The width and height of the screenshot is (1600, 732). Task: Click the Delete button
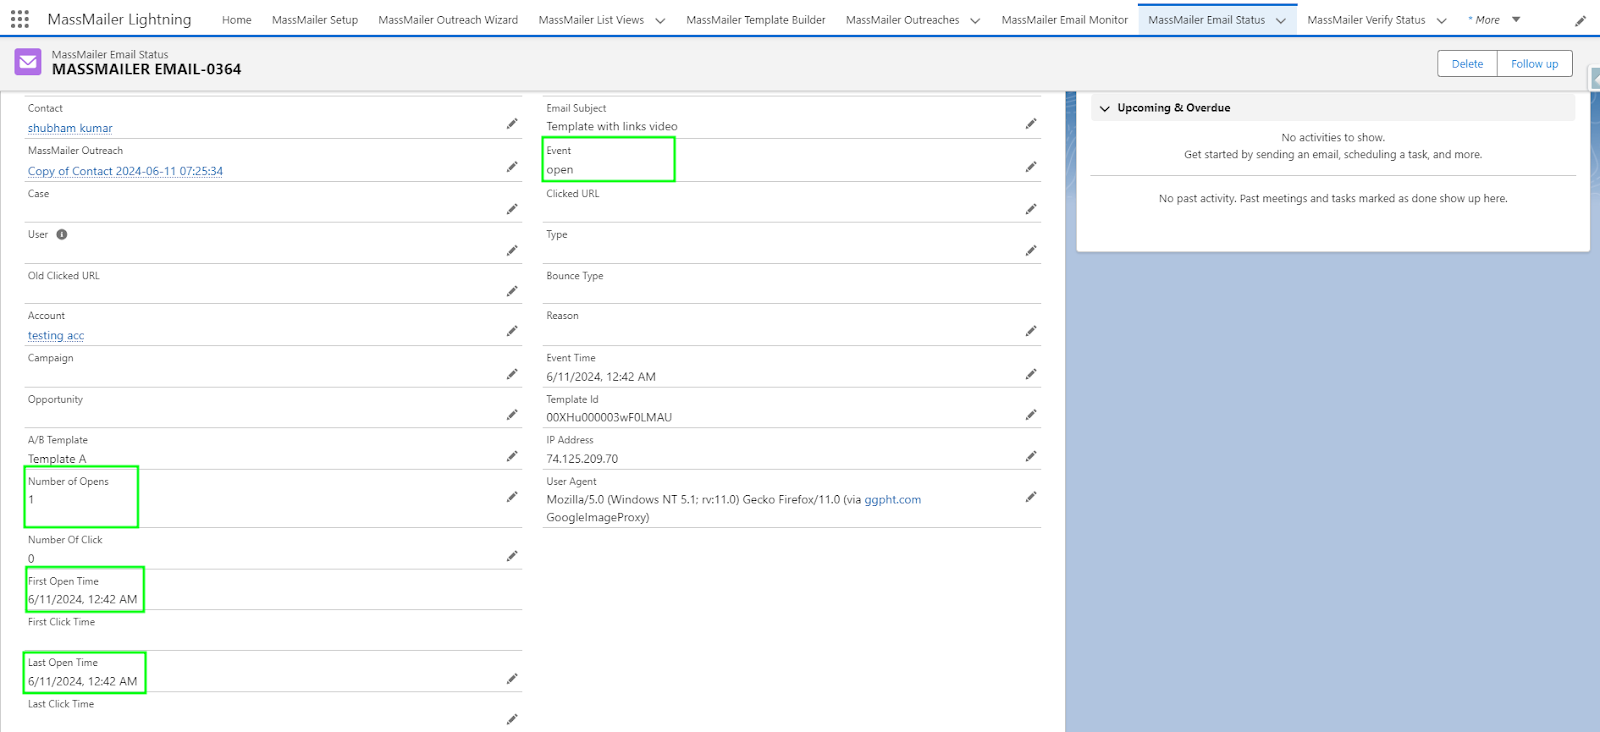pos(1467,63)
